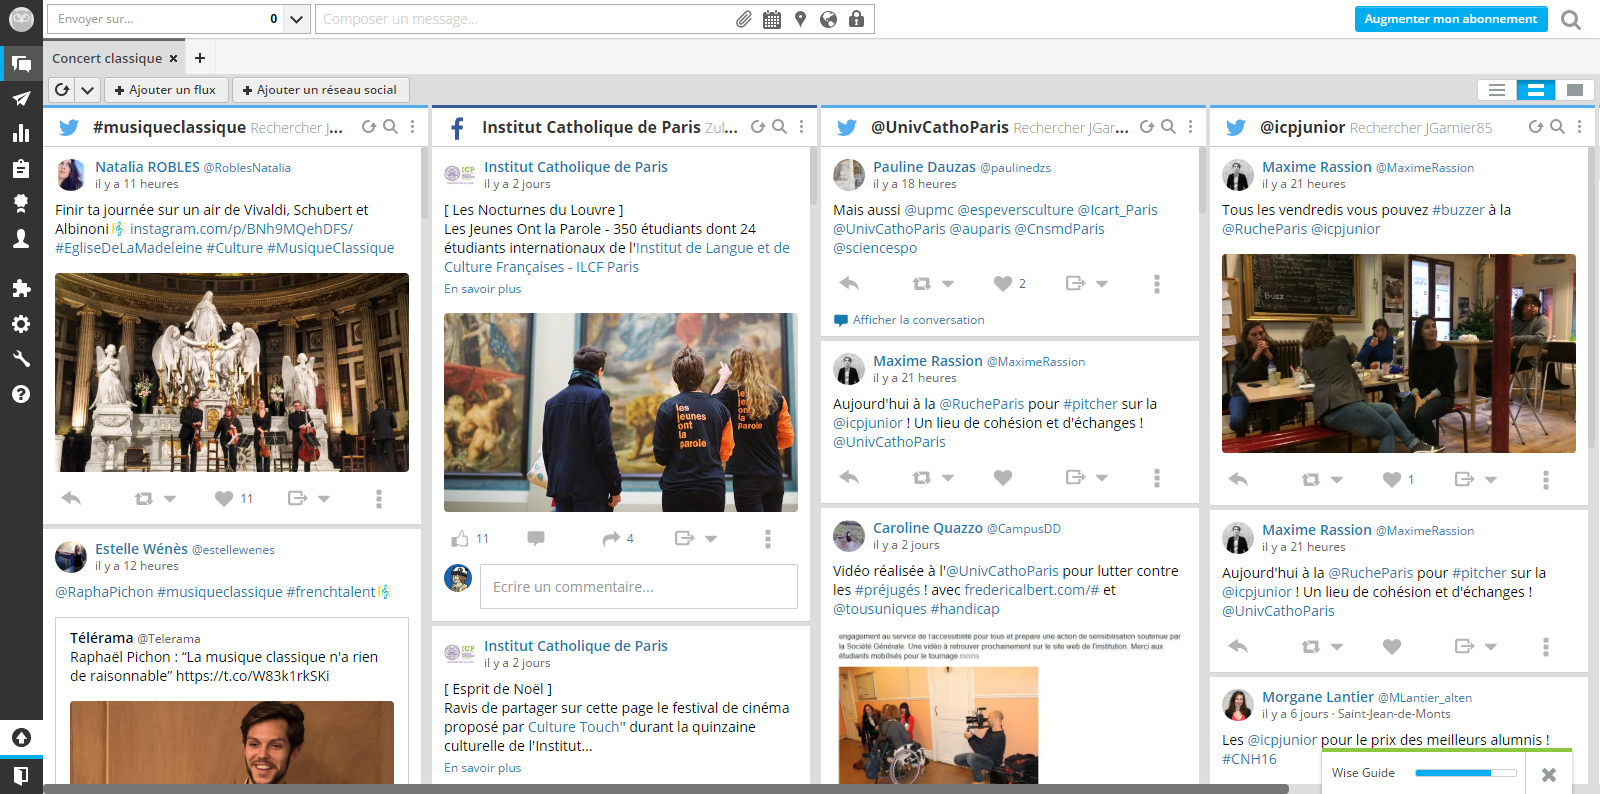This screenshot has width=1600, height=794.
Task: Expand profile picker dropdown arrow
Action: coord(296,19)
